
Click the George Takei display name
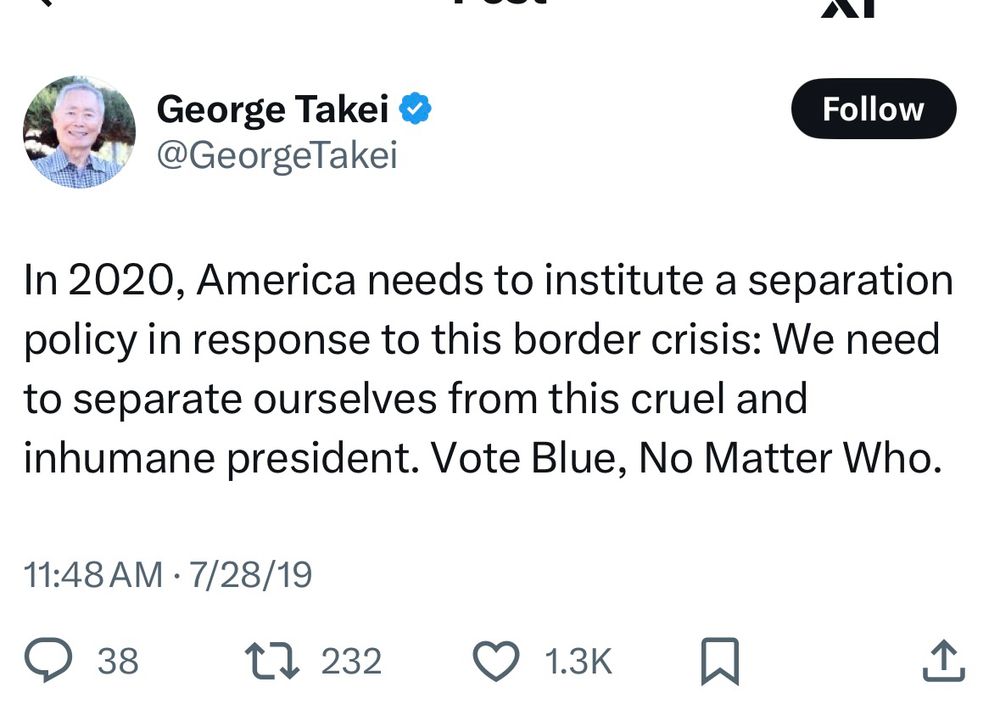coord(272,108)
